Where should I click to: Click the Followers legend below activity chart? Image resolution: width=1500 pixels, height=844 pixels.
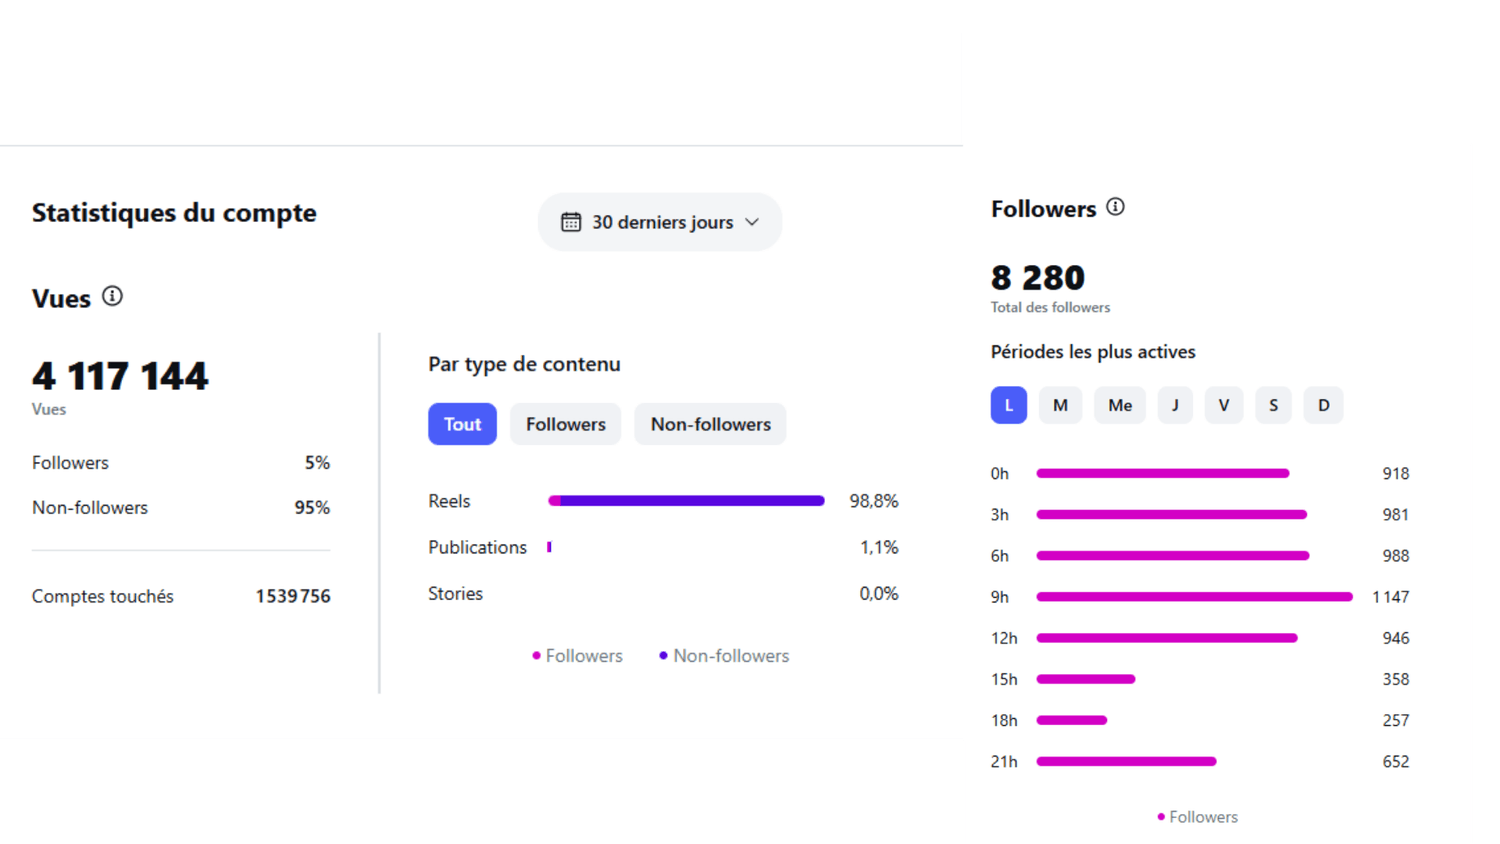pos(1197,817)
